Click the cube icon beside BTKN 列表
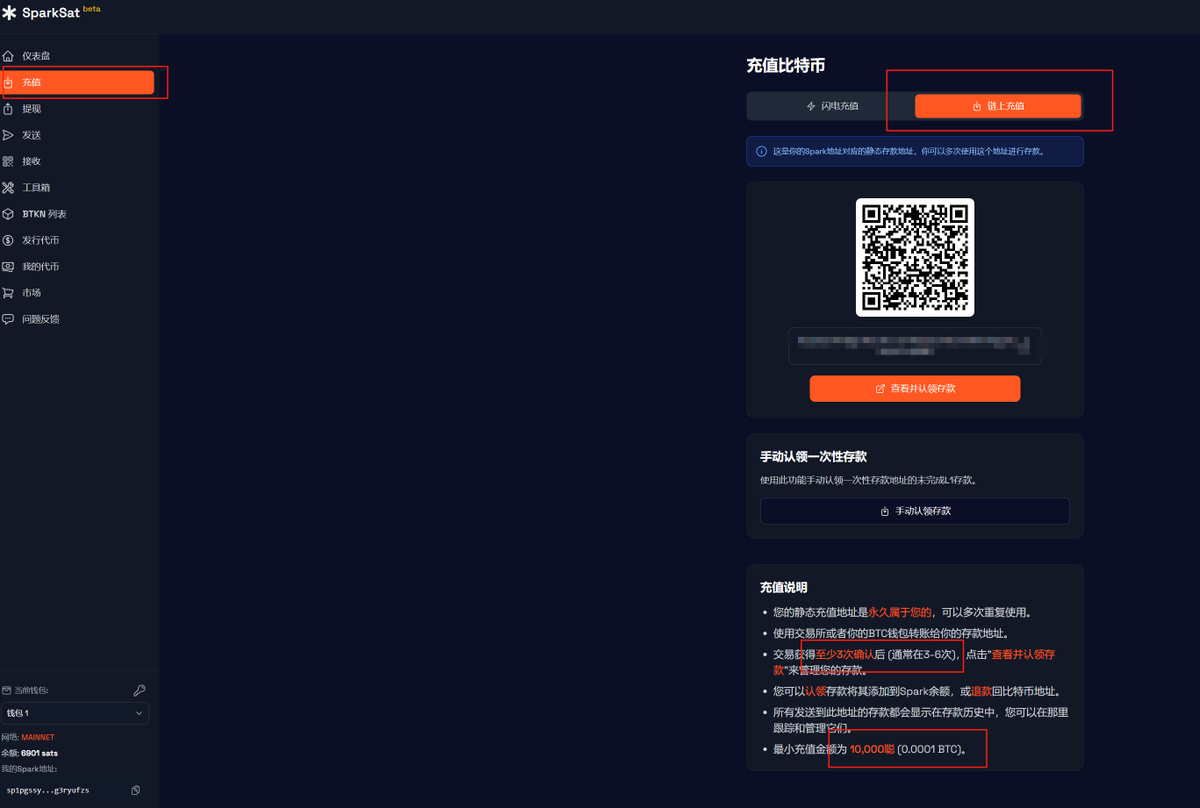Image resolution: width=1200 pixels, height=808 pixels. (x=8, y=214)
